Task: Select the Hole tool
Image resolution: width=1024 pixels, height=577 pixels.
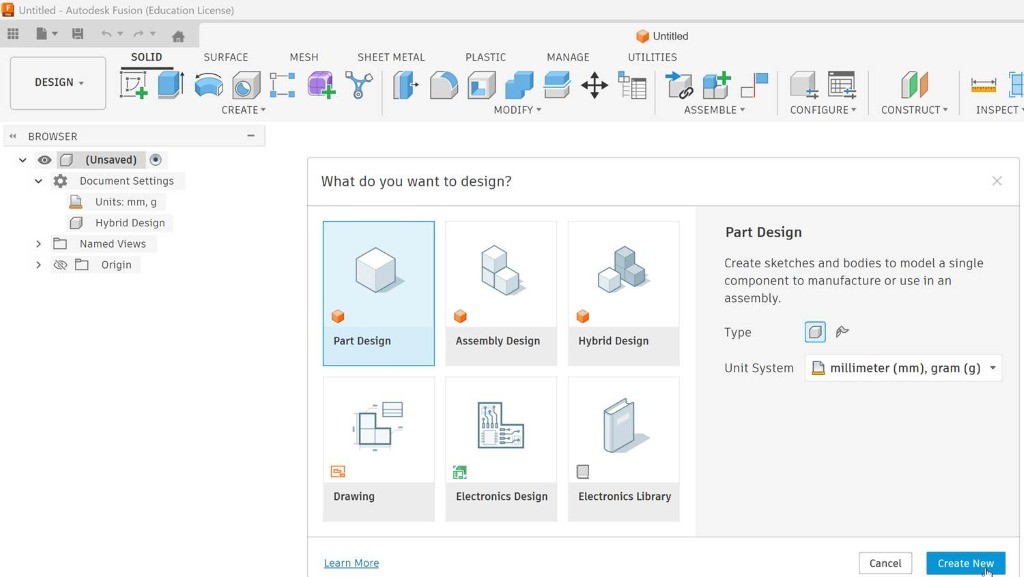Action: click(x=246, y=85)
